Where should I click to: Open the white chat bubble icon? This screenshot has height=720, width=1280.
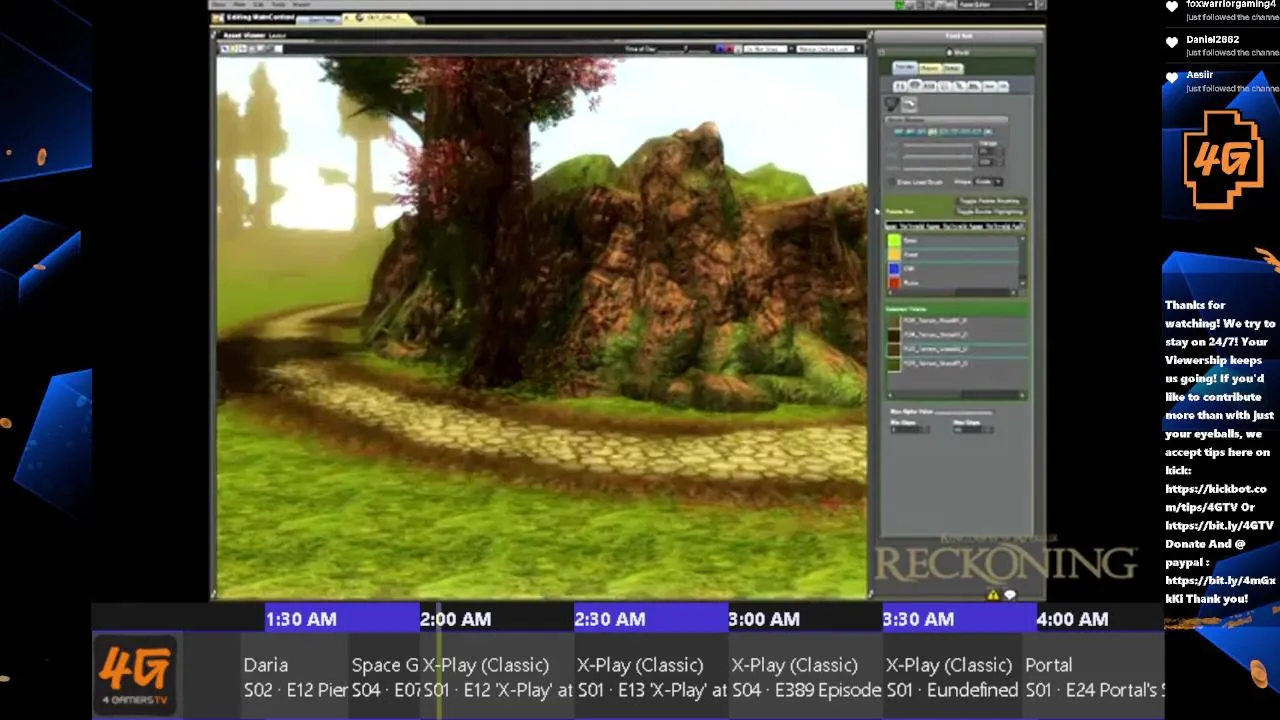pos(1010,595)
